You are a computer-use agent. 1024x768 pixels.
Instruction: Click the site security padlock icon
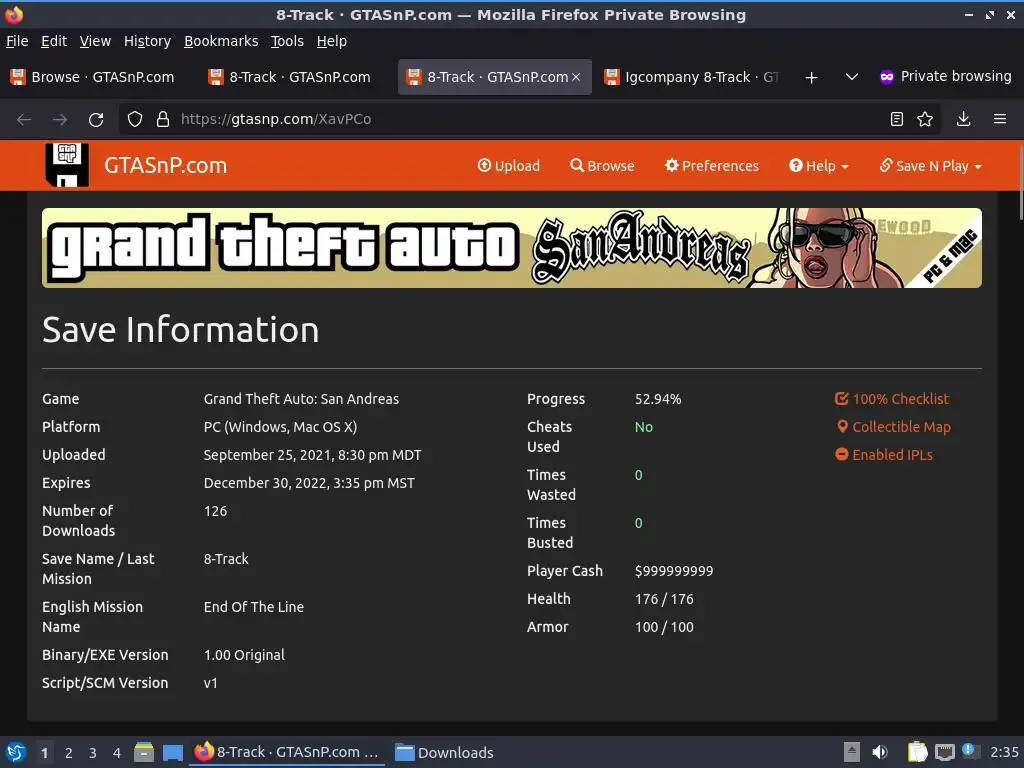point(163,119)
